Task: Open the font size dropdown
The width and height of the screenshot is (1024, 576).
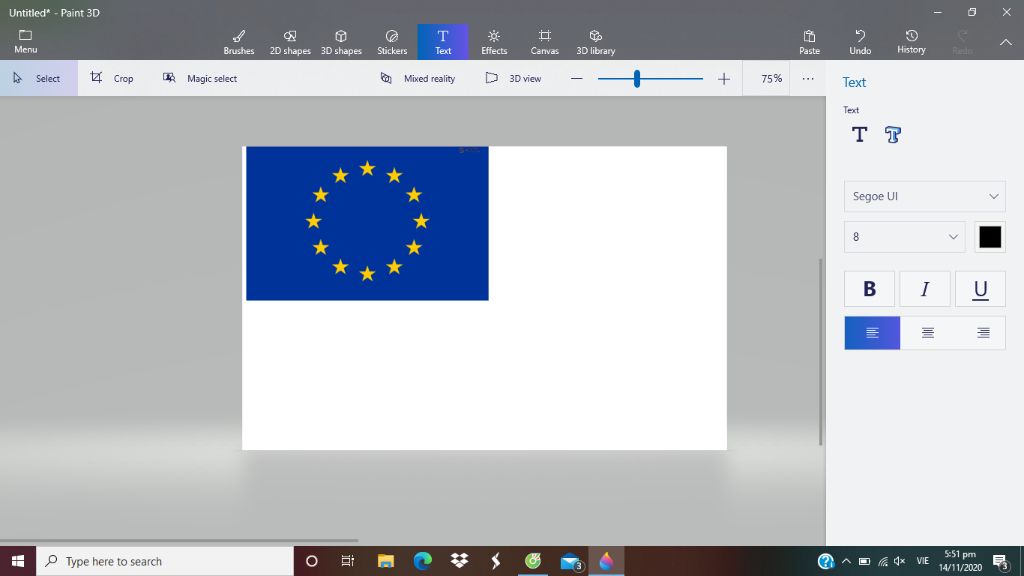Action: click(903, 237)
